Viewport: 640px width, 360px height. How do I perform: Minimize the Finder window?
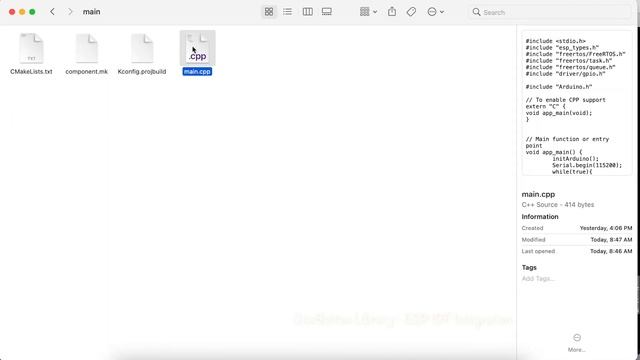click(22, 12)
